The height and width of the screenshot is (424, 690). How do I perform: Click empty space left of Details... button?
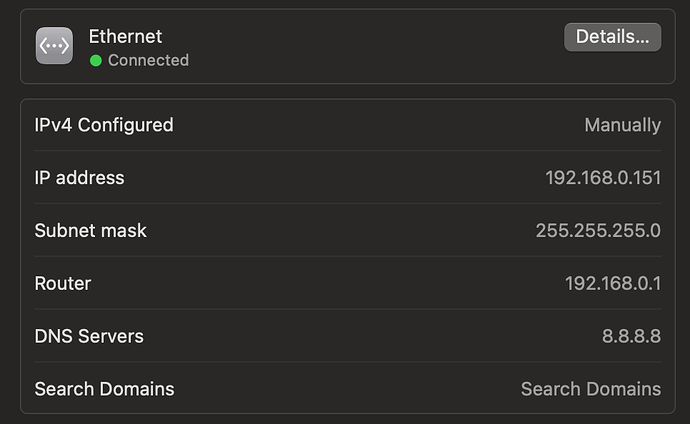380,46
